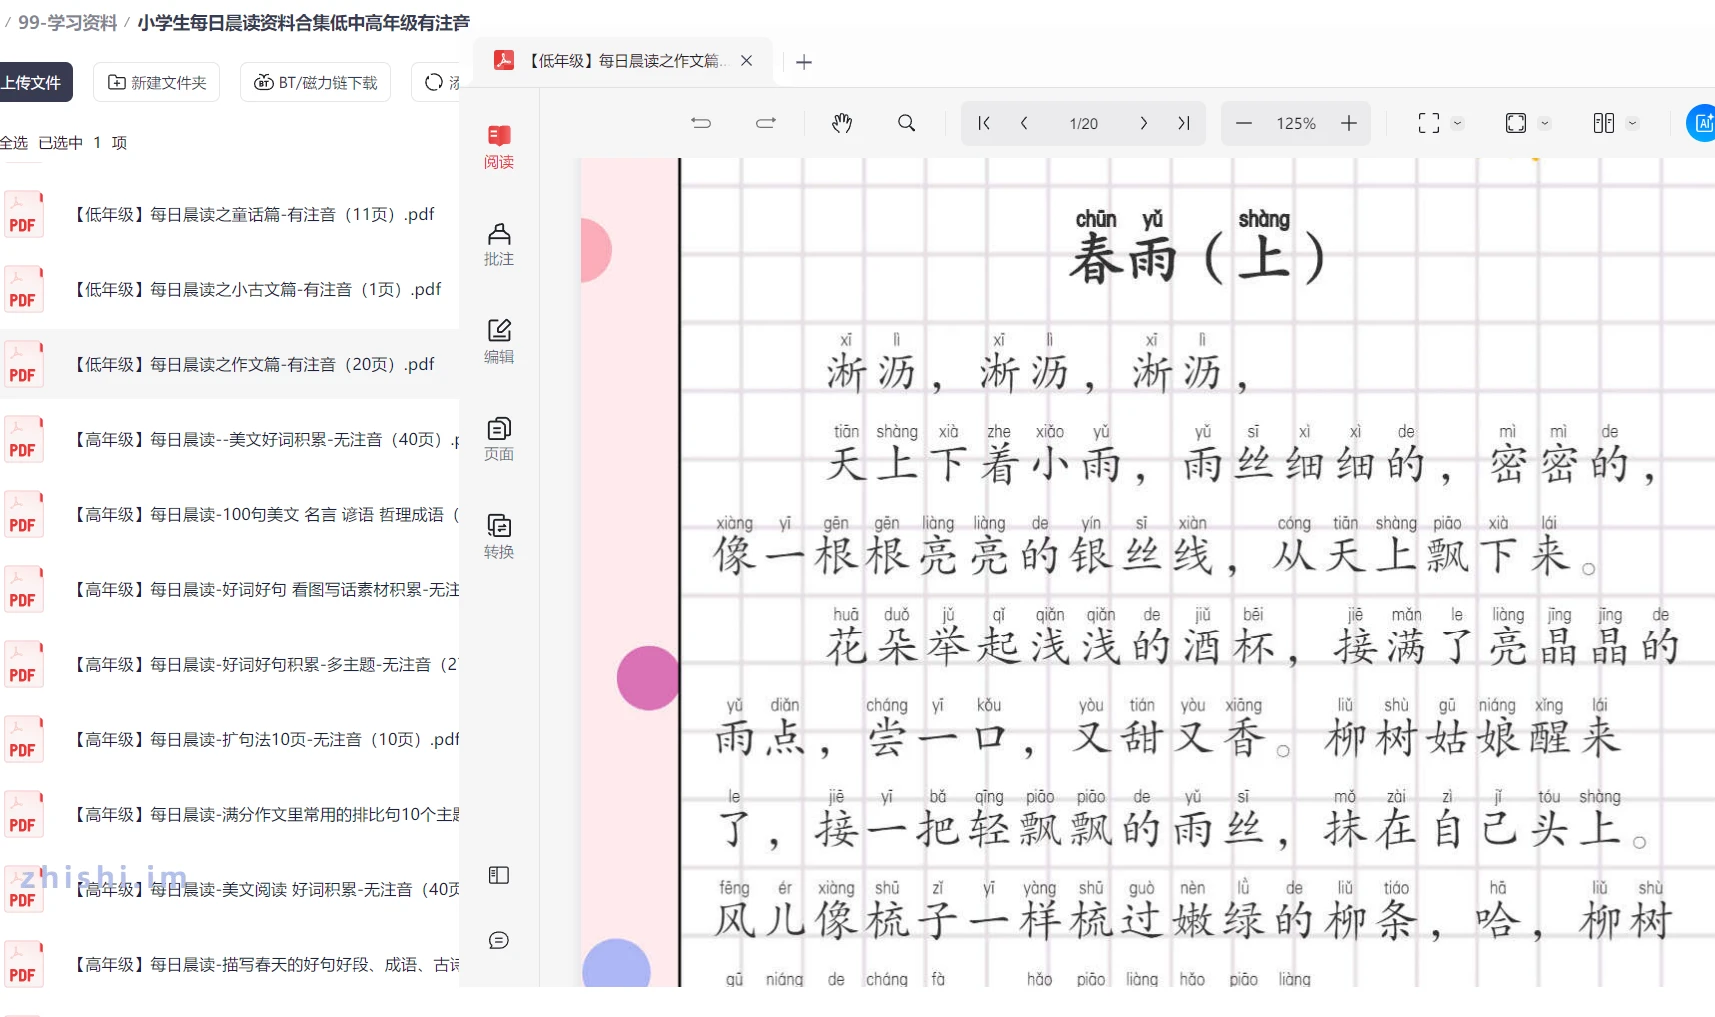Open 美文好词积累-无注音 (40页) file

pos(264,439)
